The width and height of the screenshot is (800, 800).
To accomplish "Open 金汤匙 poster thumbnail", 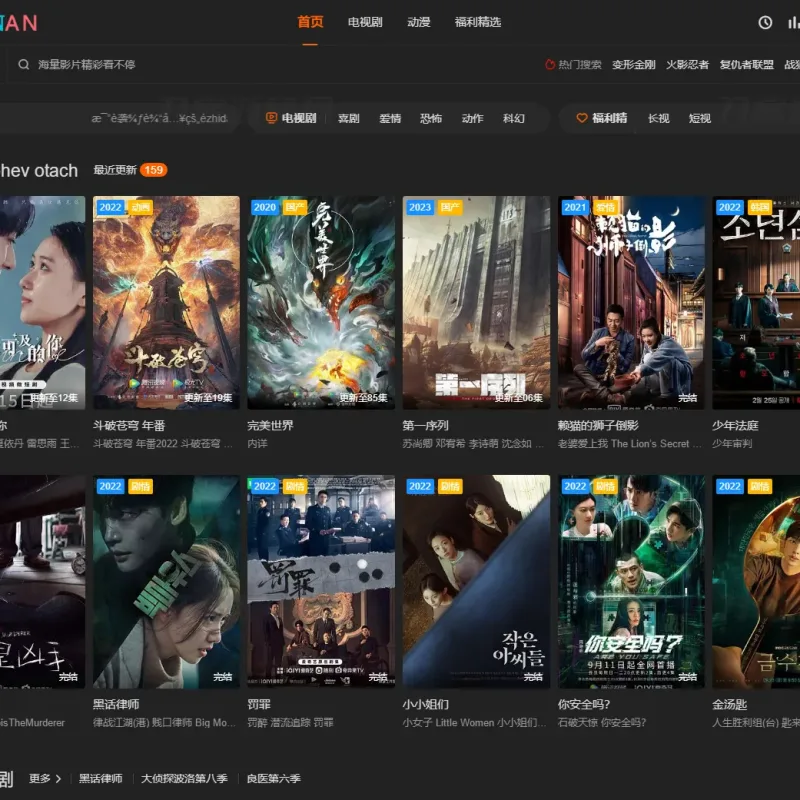I will 756,582.
